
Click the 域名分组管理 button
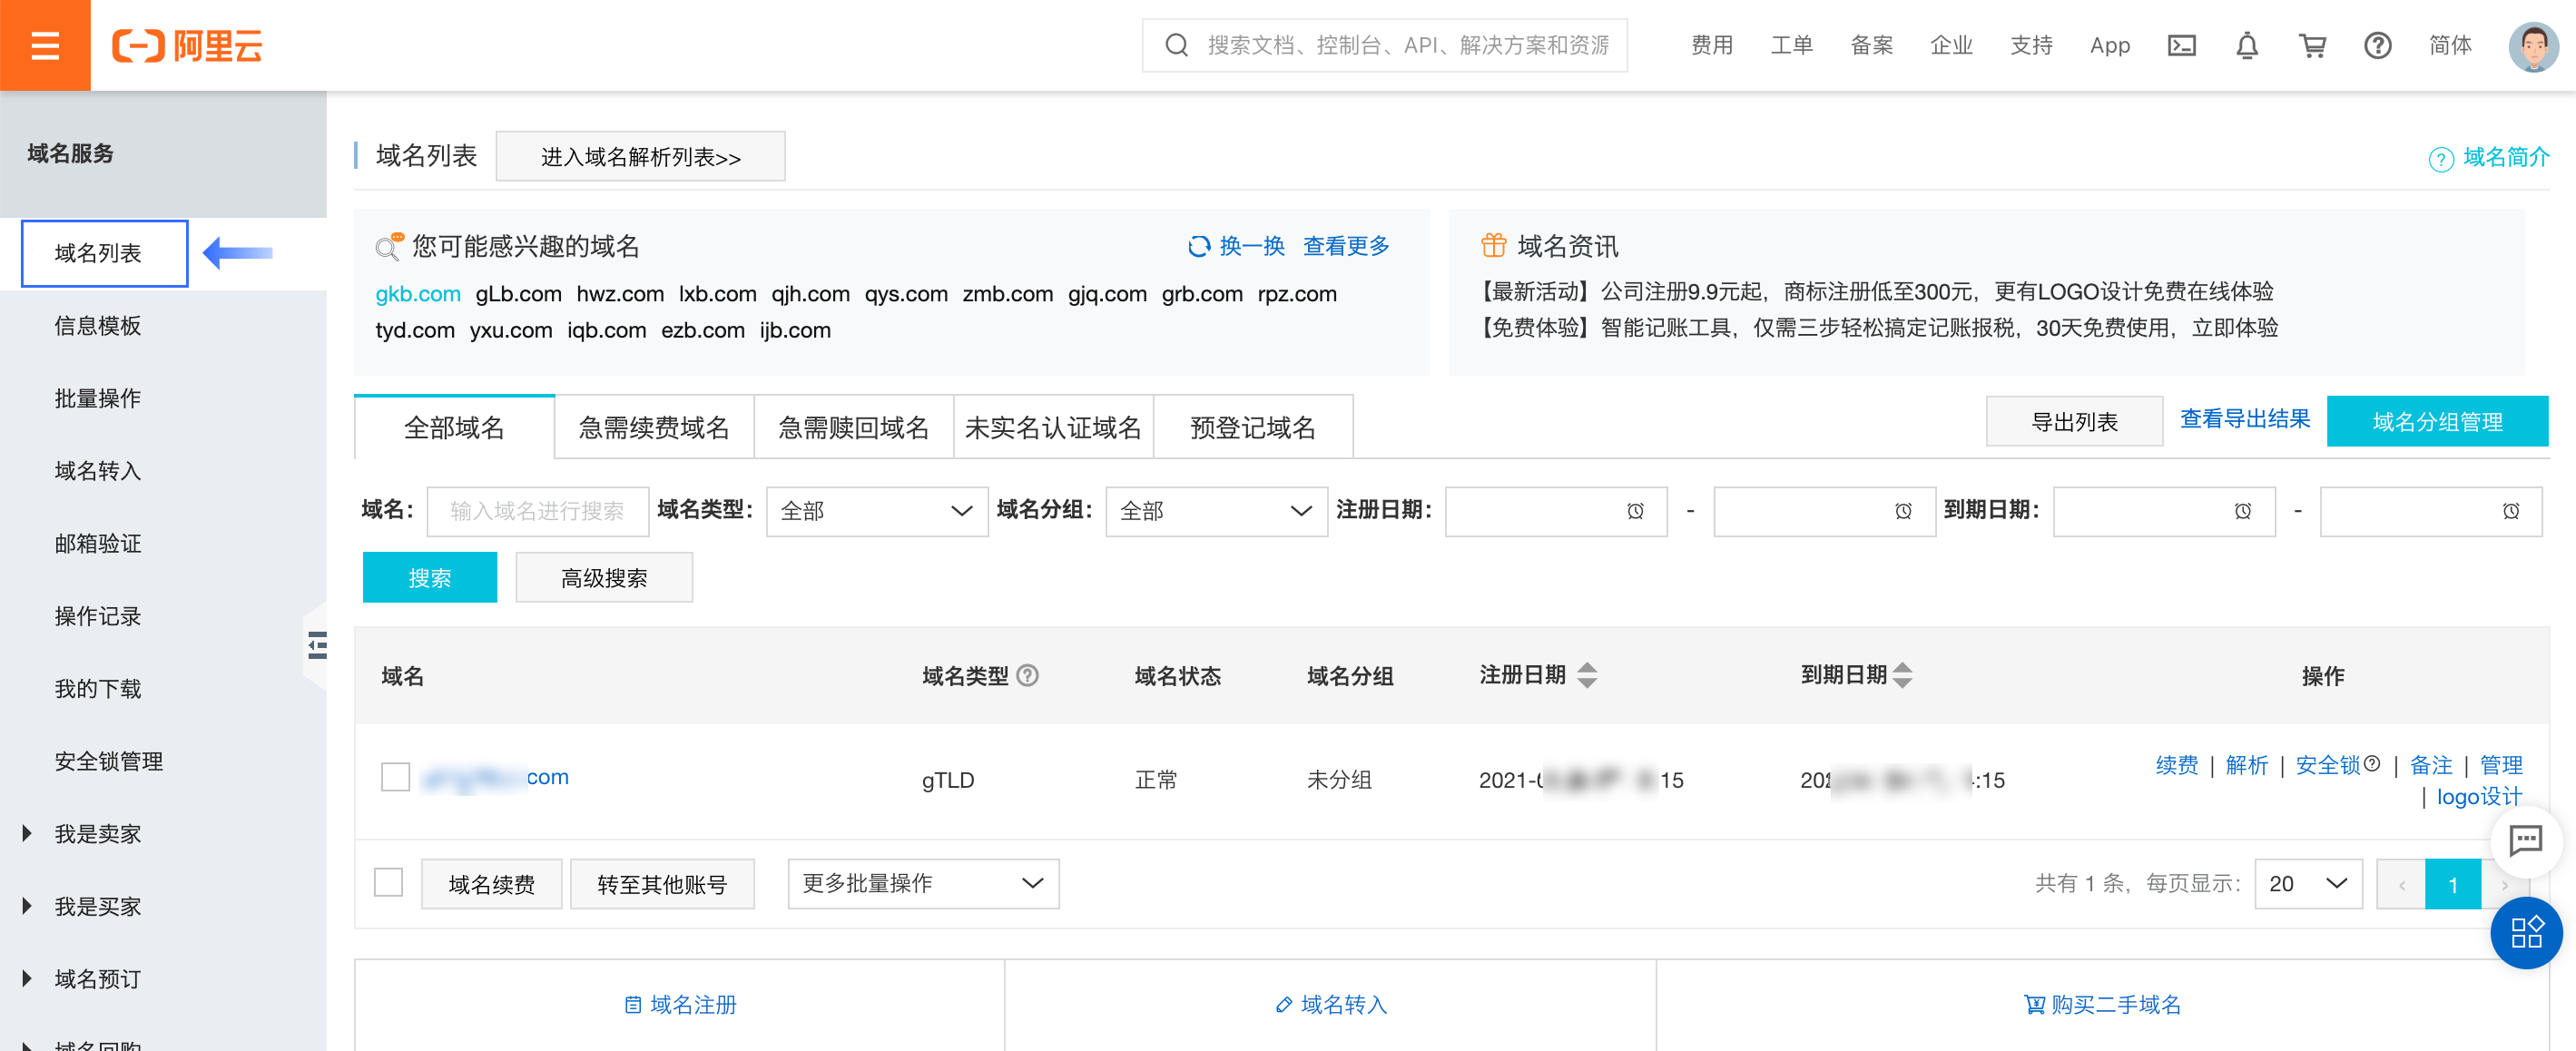pos(2437,421)
